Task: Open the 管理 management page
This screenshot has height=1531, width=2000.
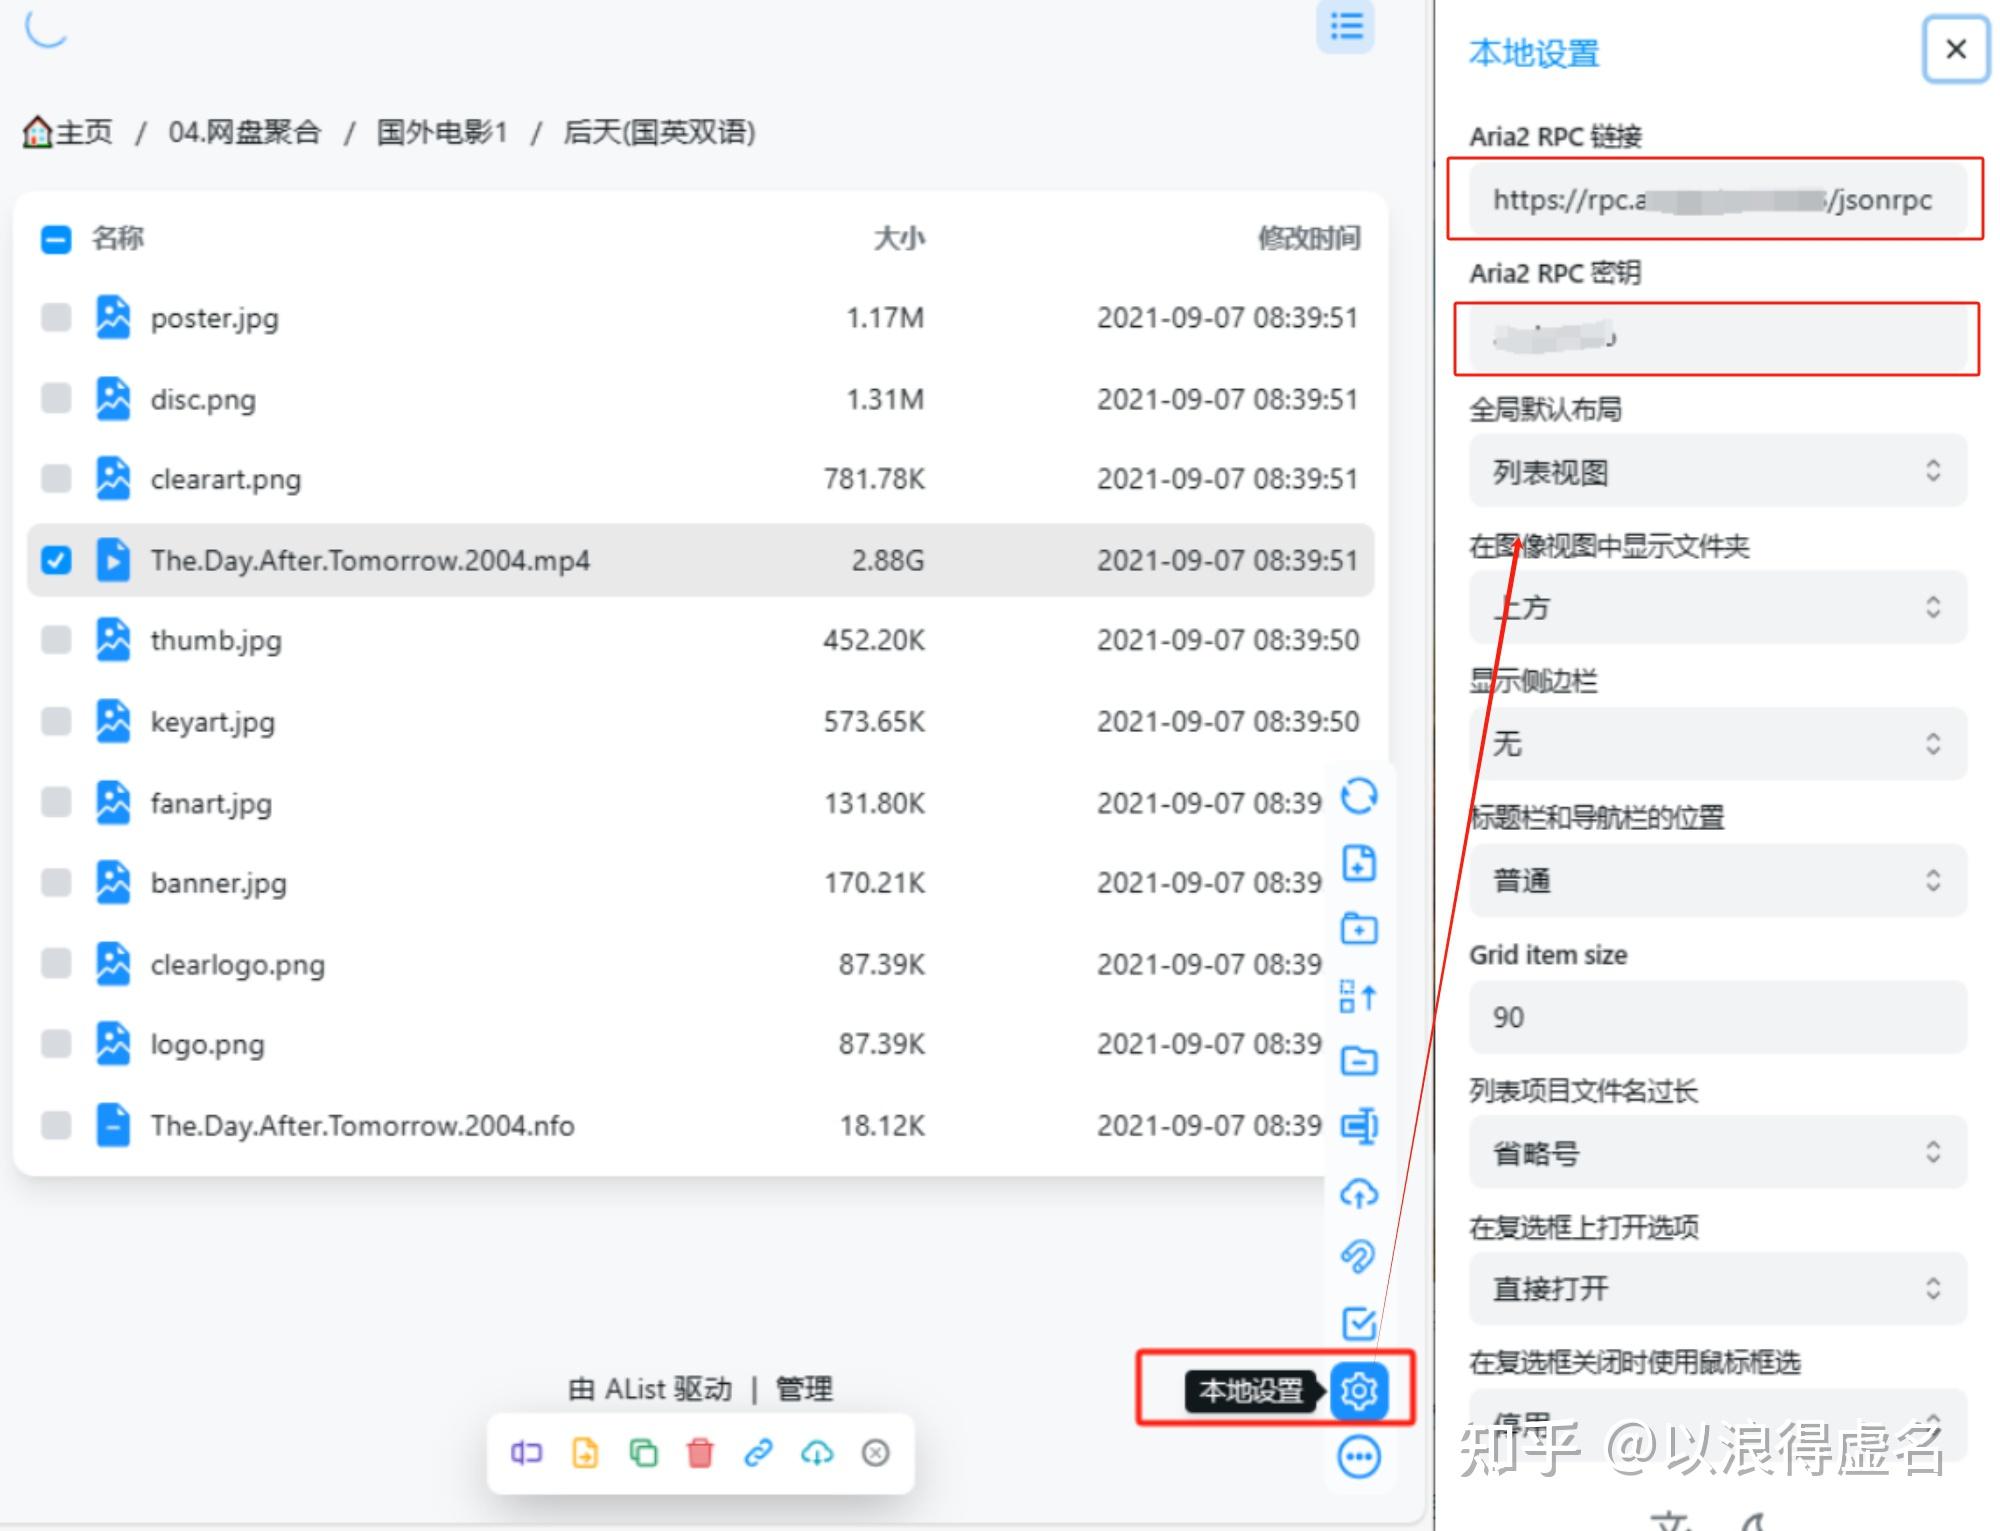Action: pyautogui.click(x=803, y=1388)
